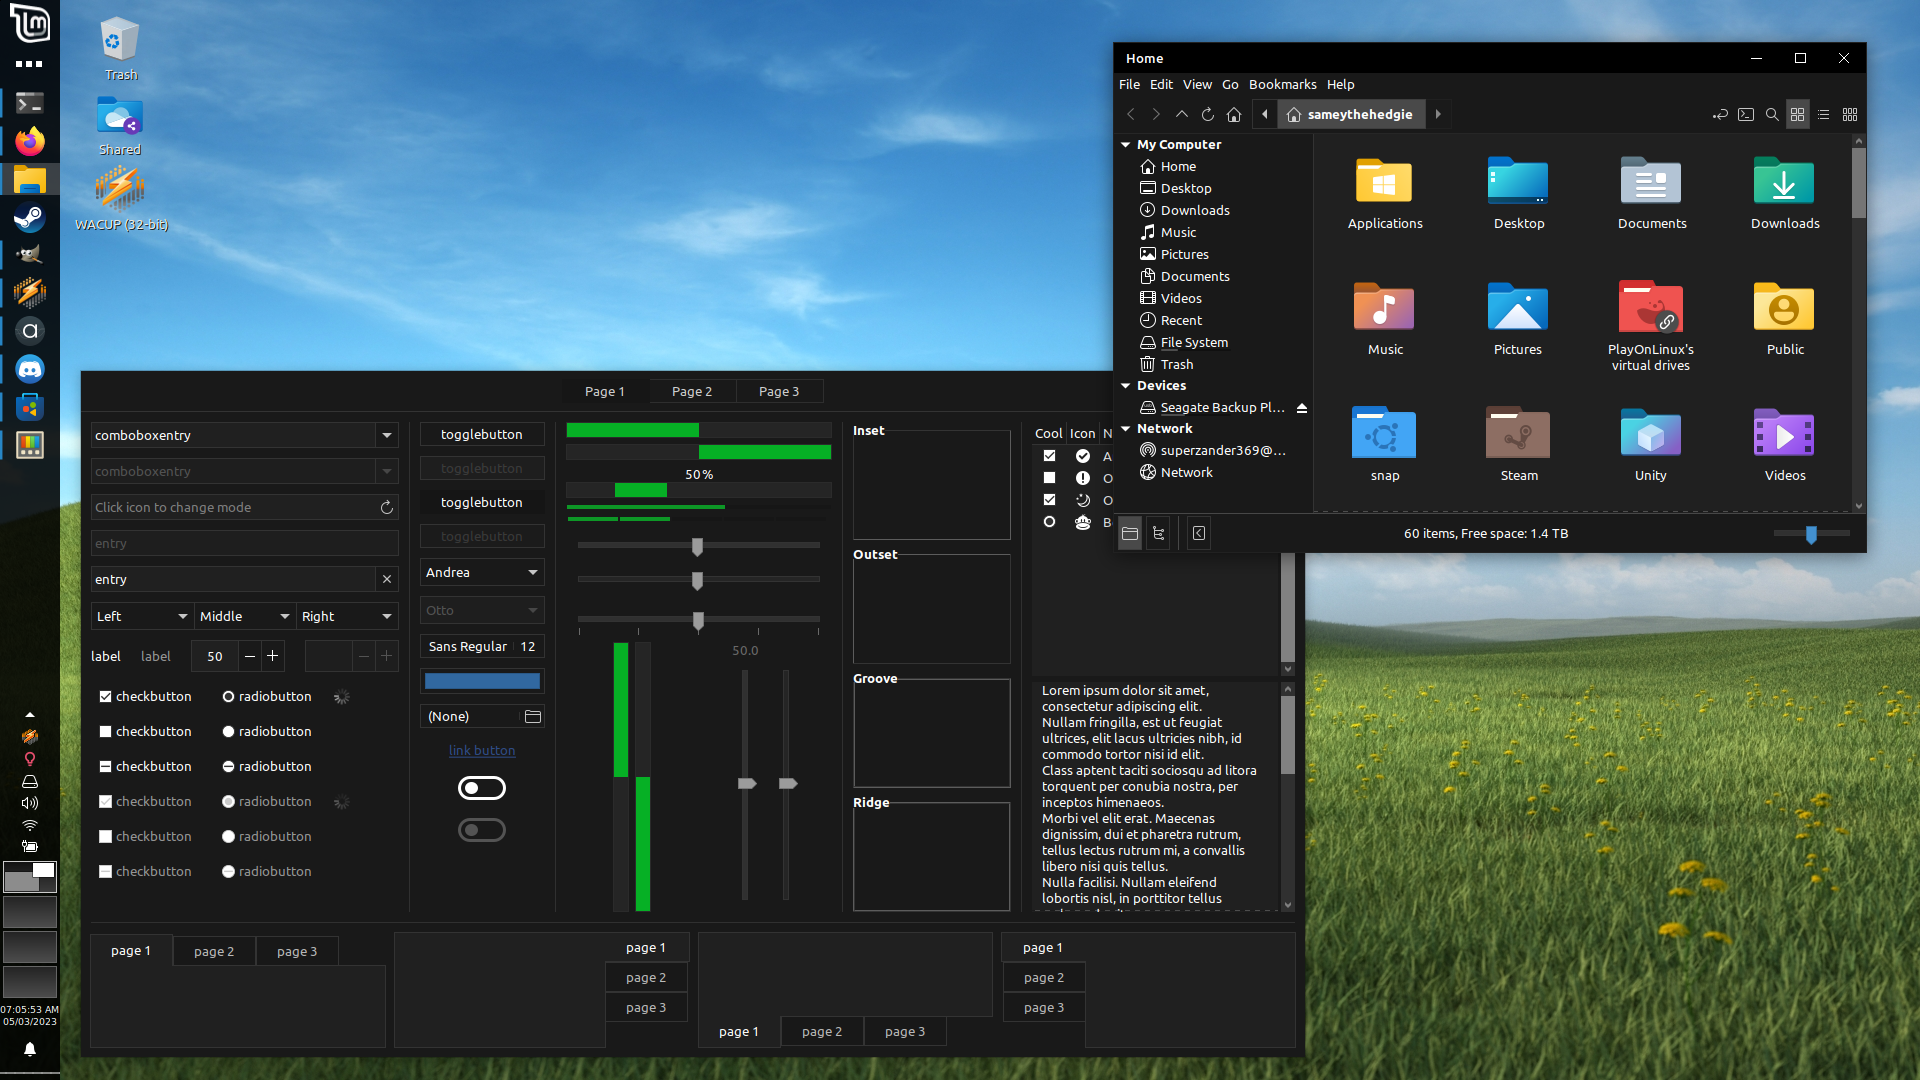
Task: Open the Bookmarks menu
Action: [x=1282, y=84]
